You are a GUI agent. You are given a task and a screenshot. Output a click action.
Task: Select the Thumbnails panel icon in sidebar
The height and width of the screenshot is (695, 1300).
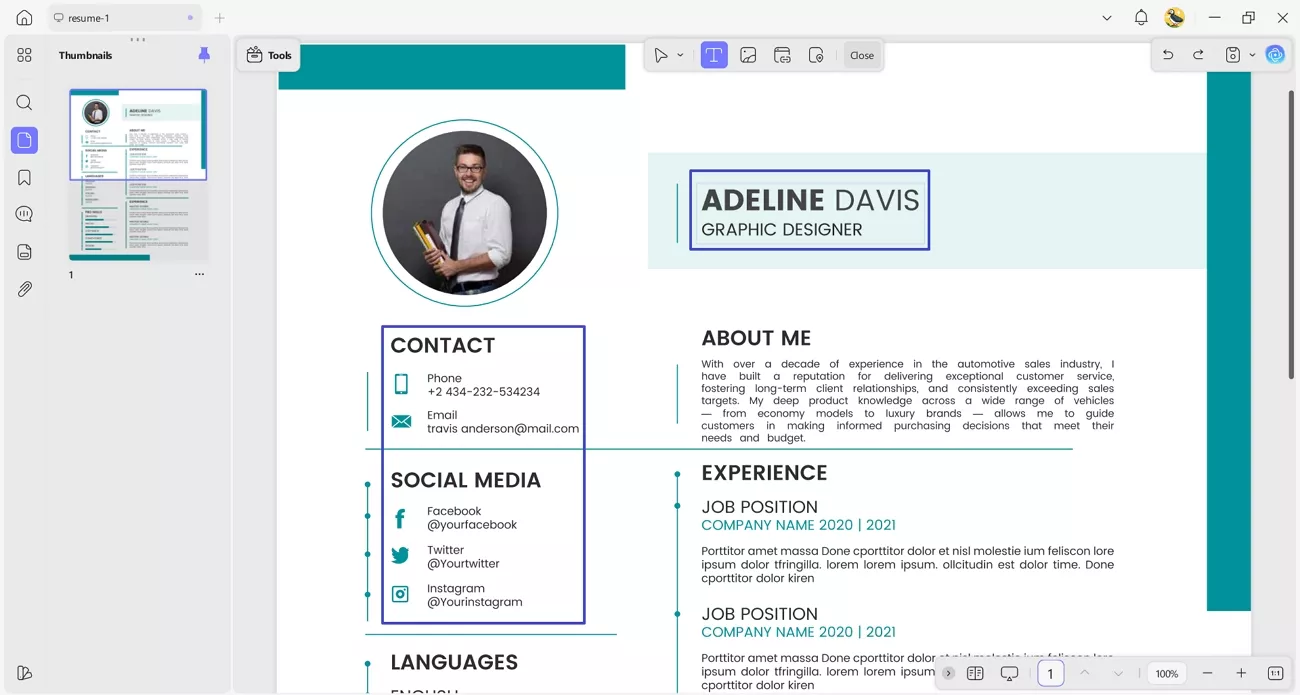tap(24, 140)
